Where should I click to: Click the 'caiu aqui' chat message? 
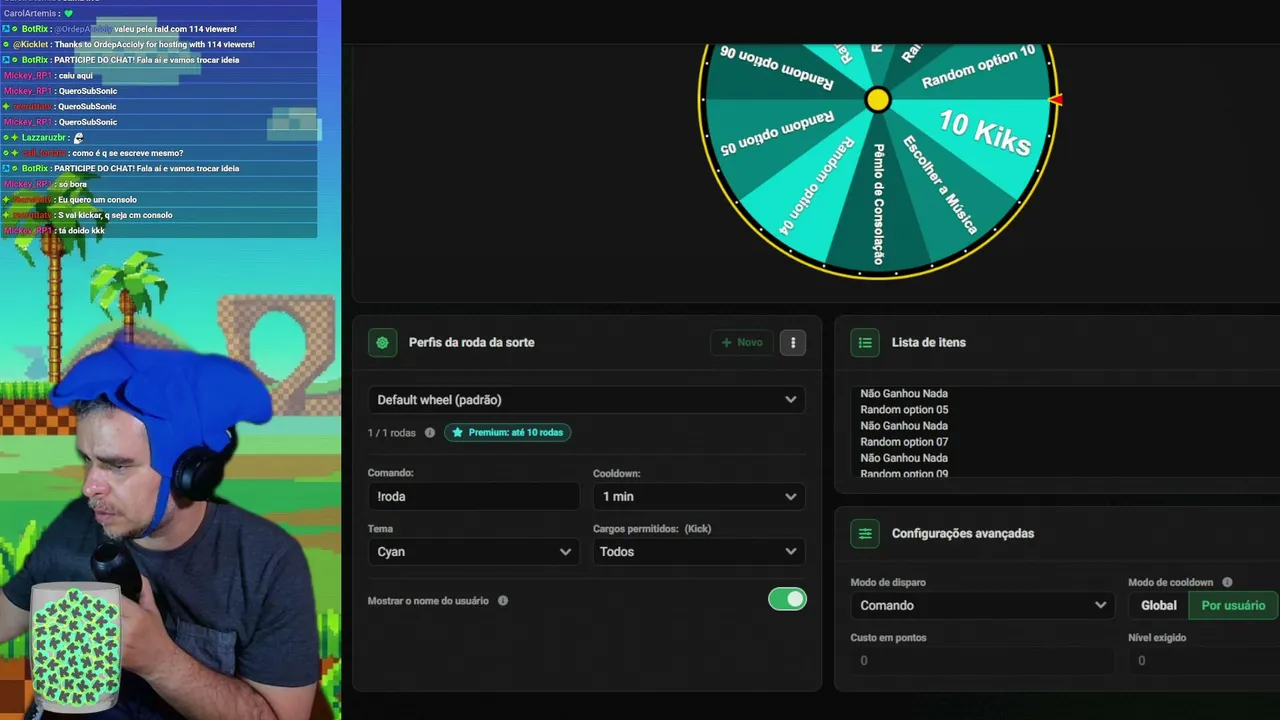[x=48, y=76]
